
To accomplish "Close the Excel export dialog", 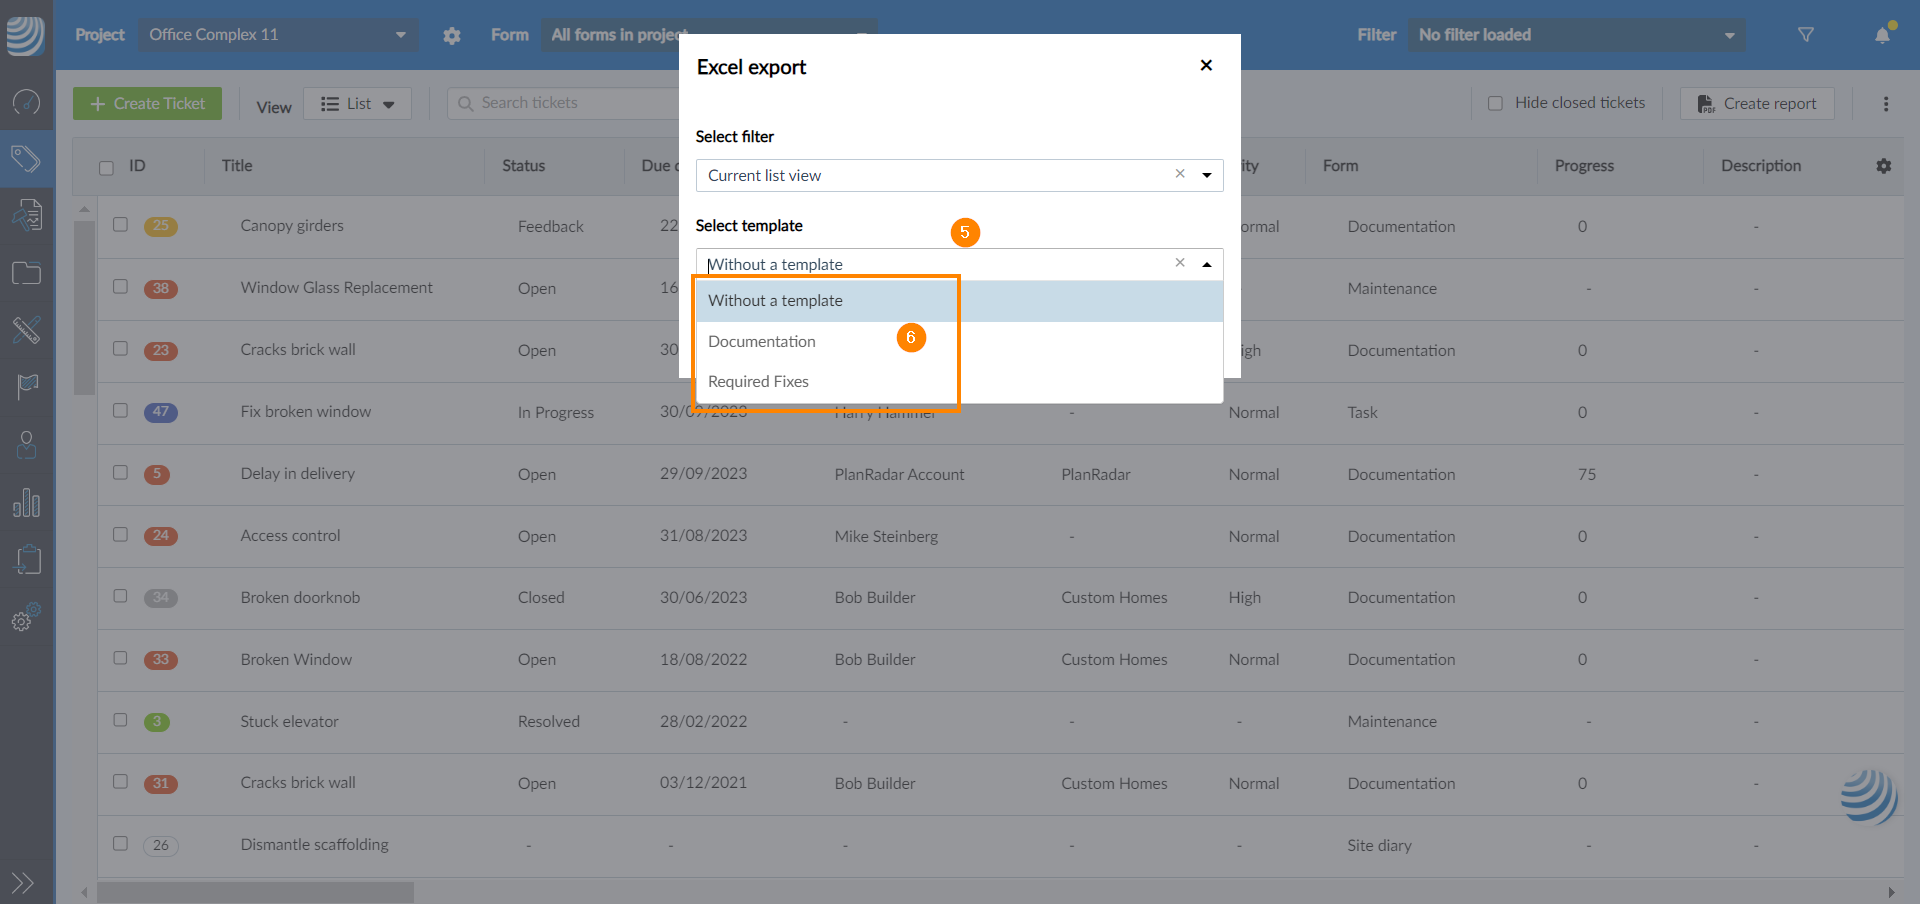I will (x=1206, y=65).
